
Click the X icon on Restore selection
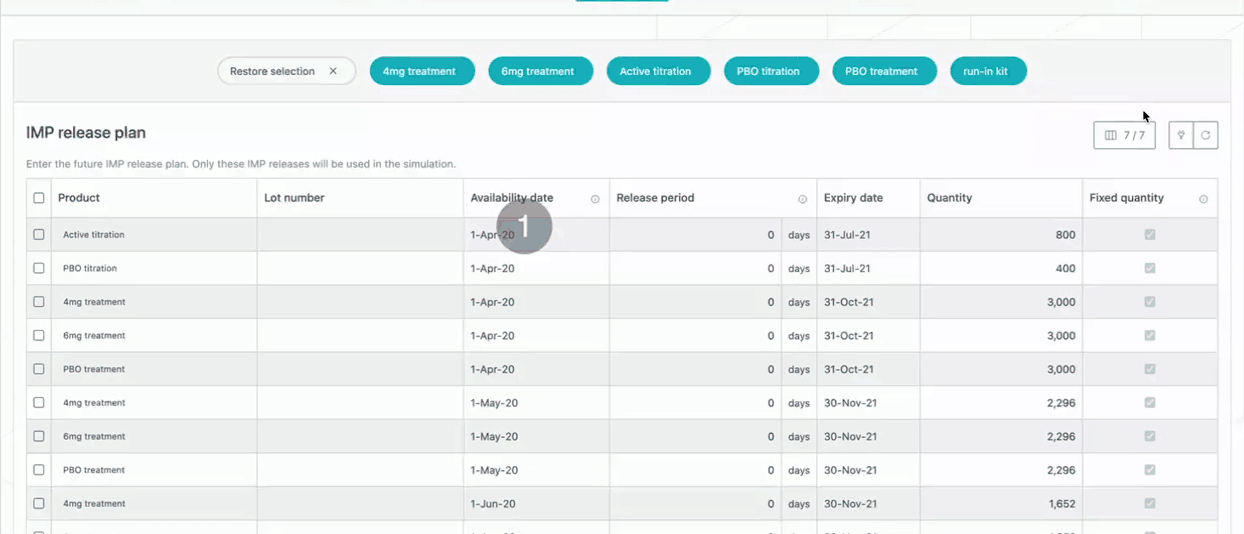(x=333, y=71)
